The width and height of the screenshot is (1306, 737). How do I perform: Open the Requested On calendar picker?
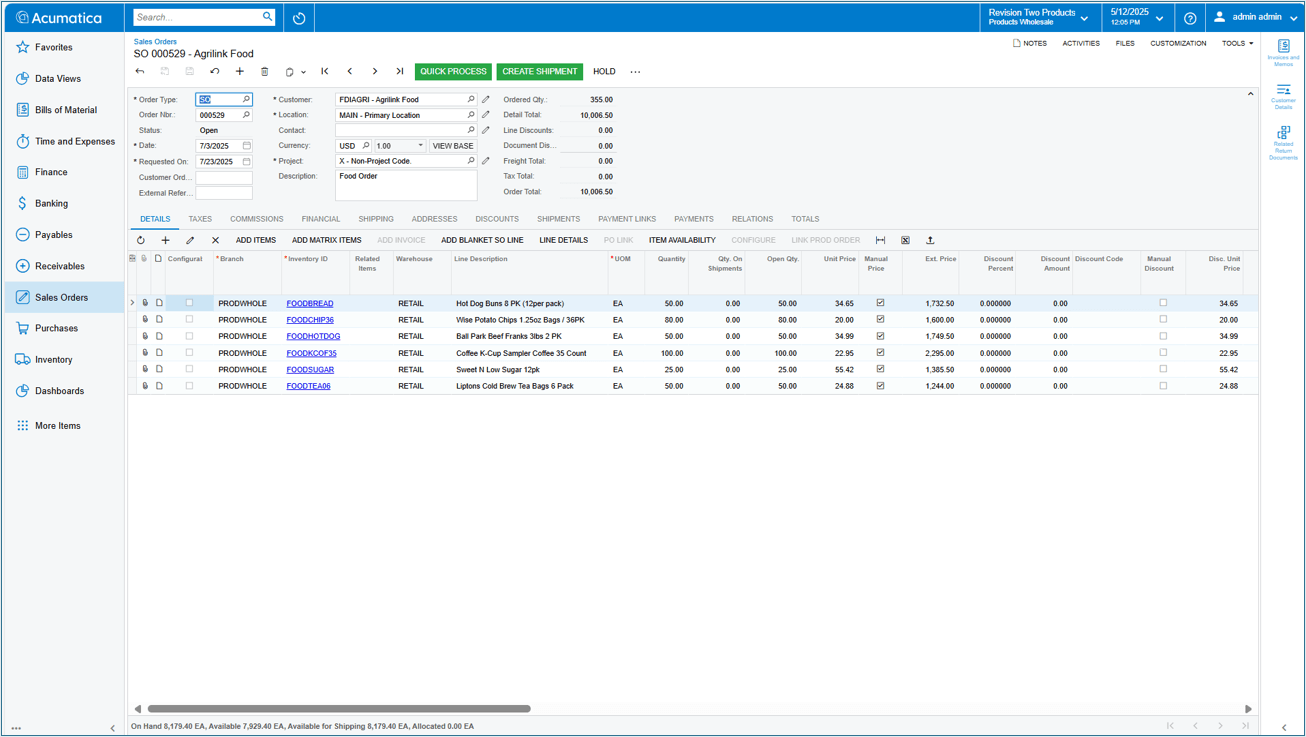[x=247, y=162]
